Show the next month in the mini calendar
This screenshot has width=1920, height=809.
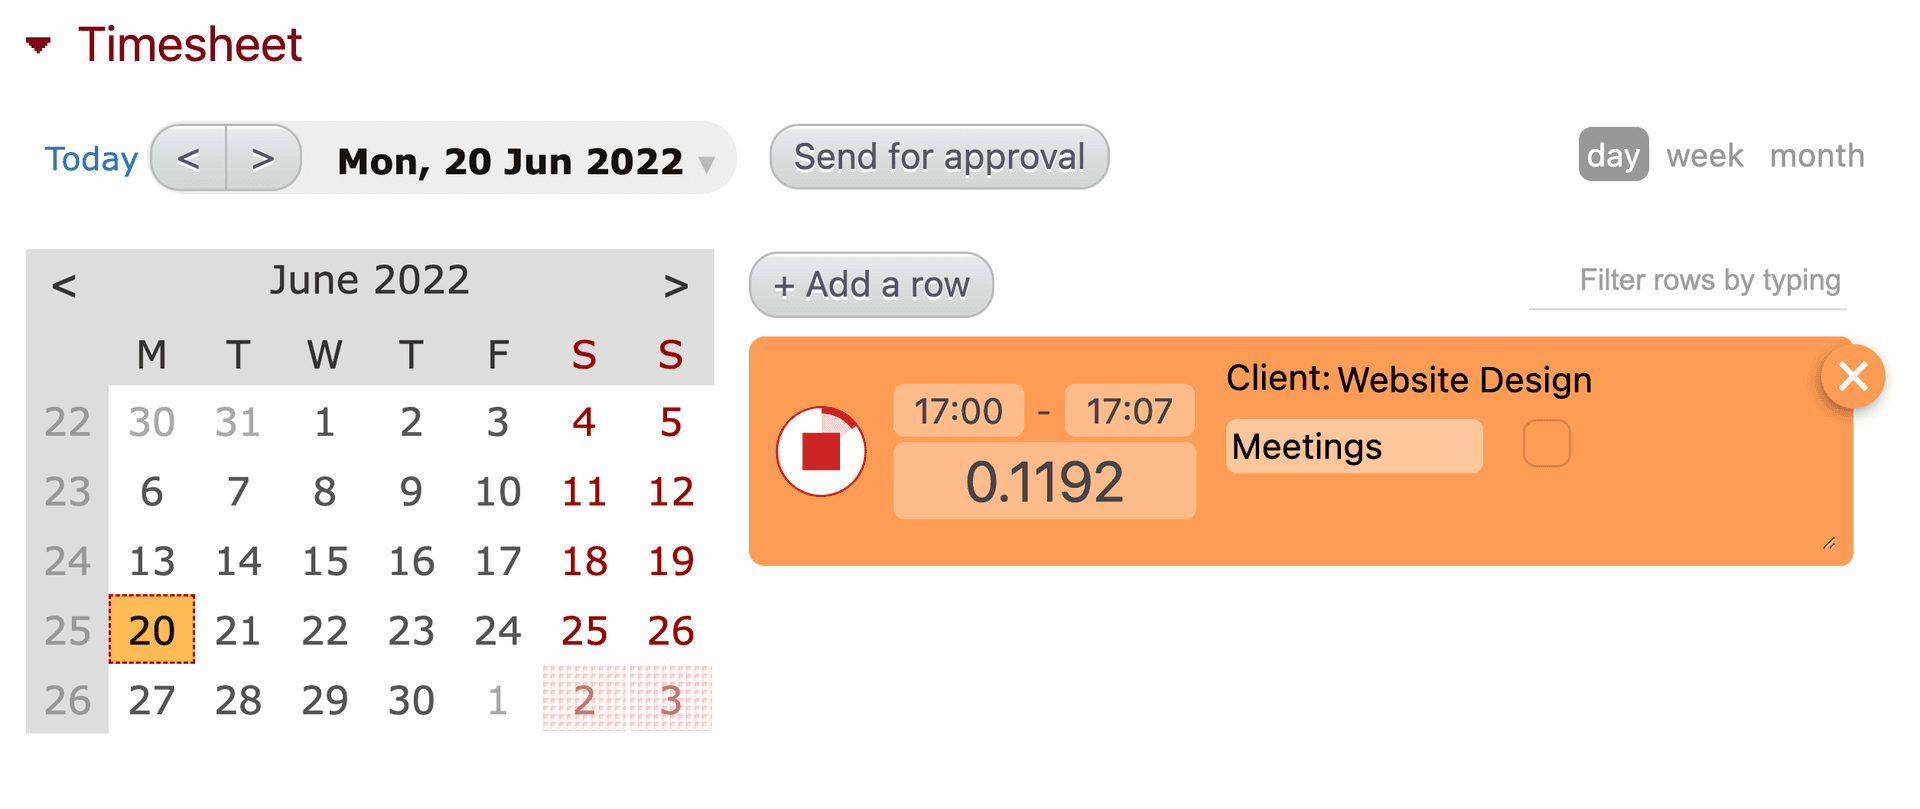point(676,285)
